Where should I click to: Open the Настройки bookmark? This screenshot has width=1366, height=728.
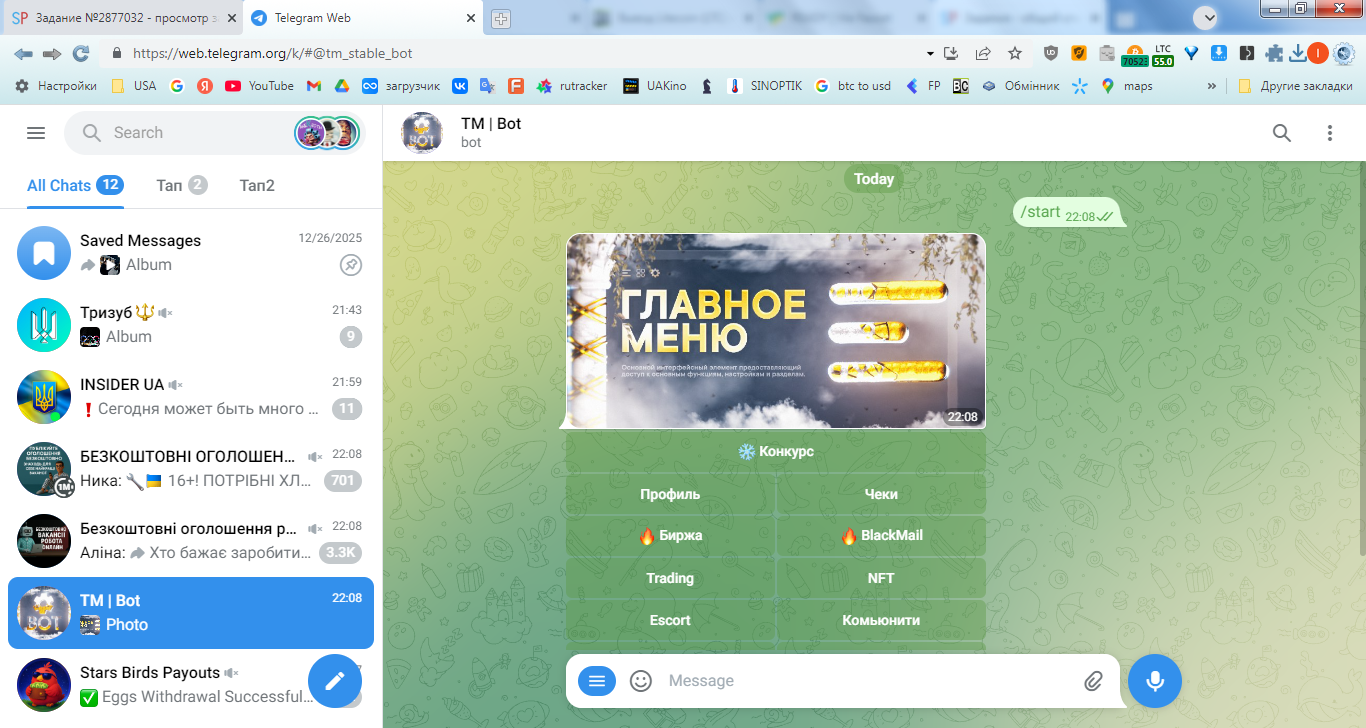(x=56, y=86)
